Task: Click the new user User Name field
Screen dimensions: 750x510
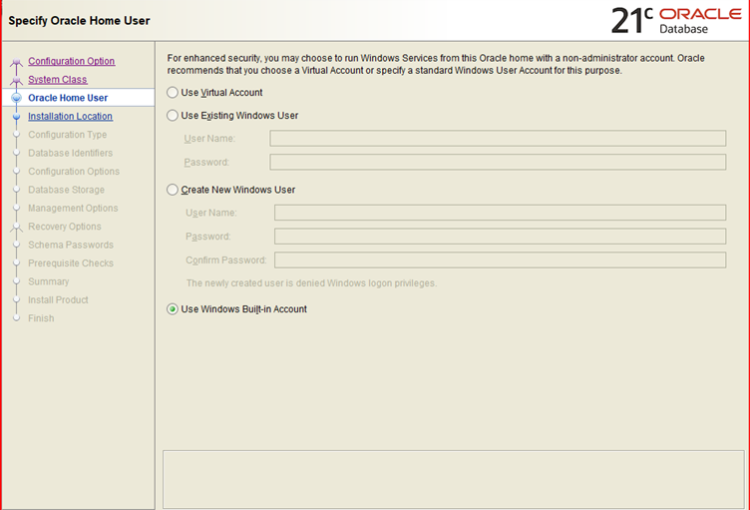Action: (x=499, y=212)
